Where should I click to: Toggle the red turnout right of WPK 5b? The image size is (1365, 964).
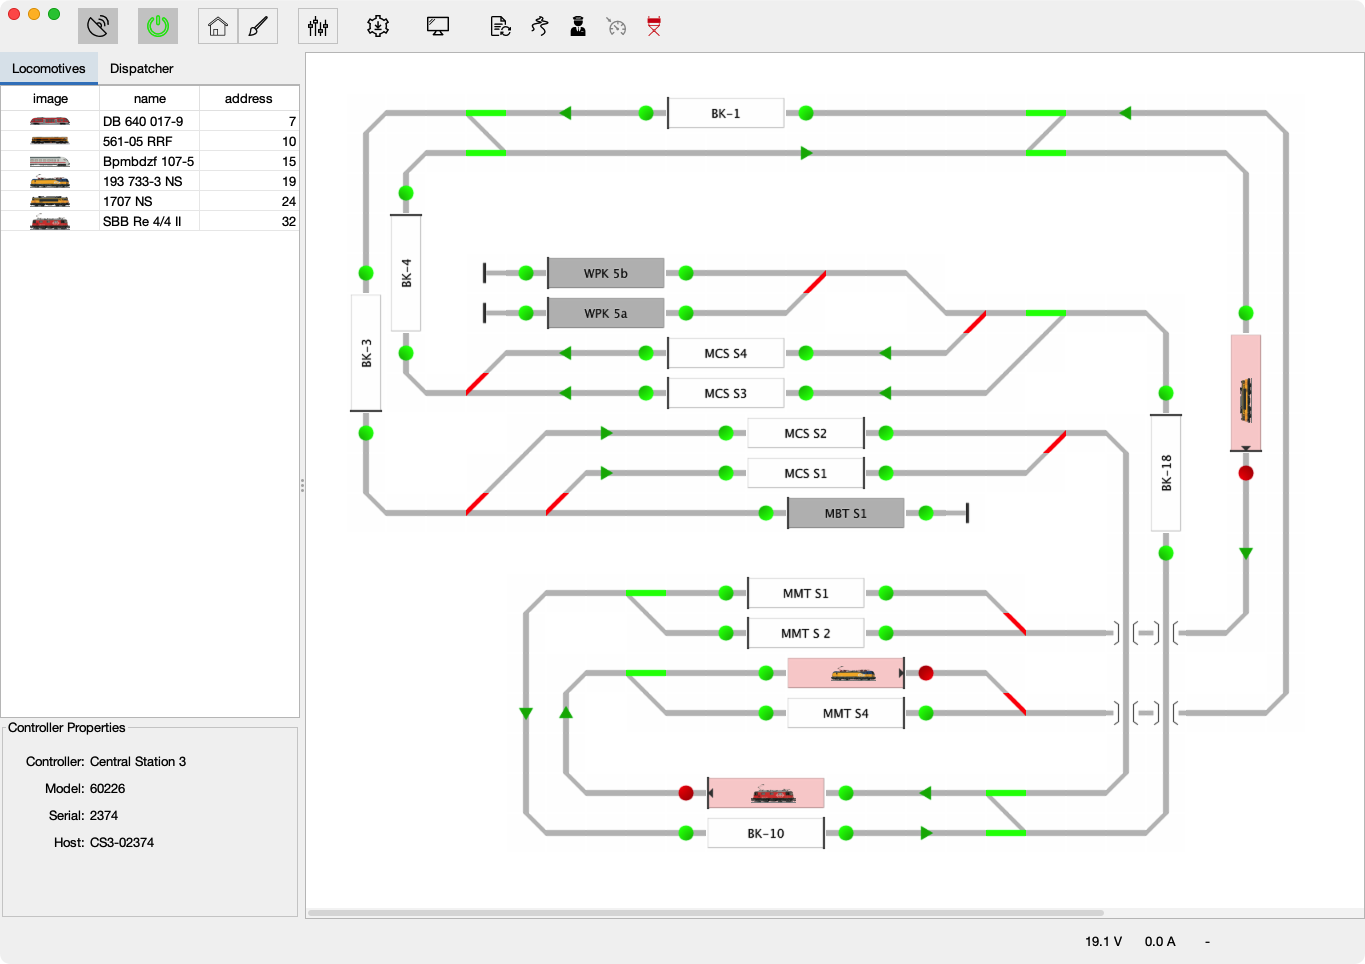[815, 283]
